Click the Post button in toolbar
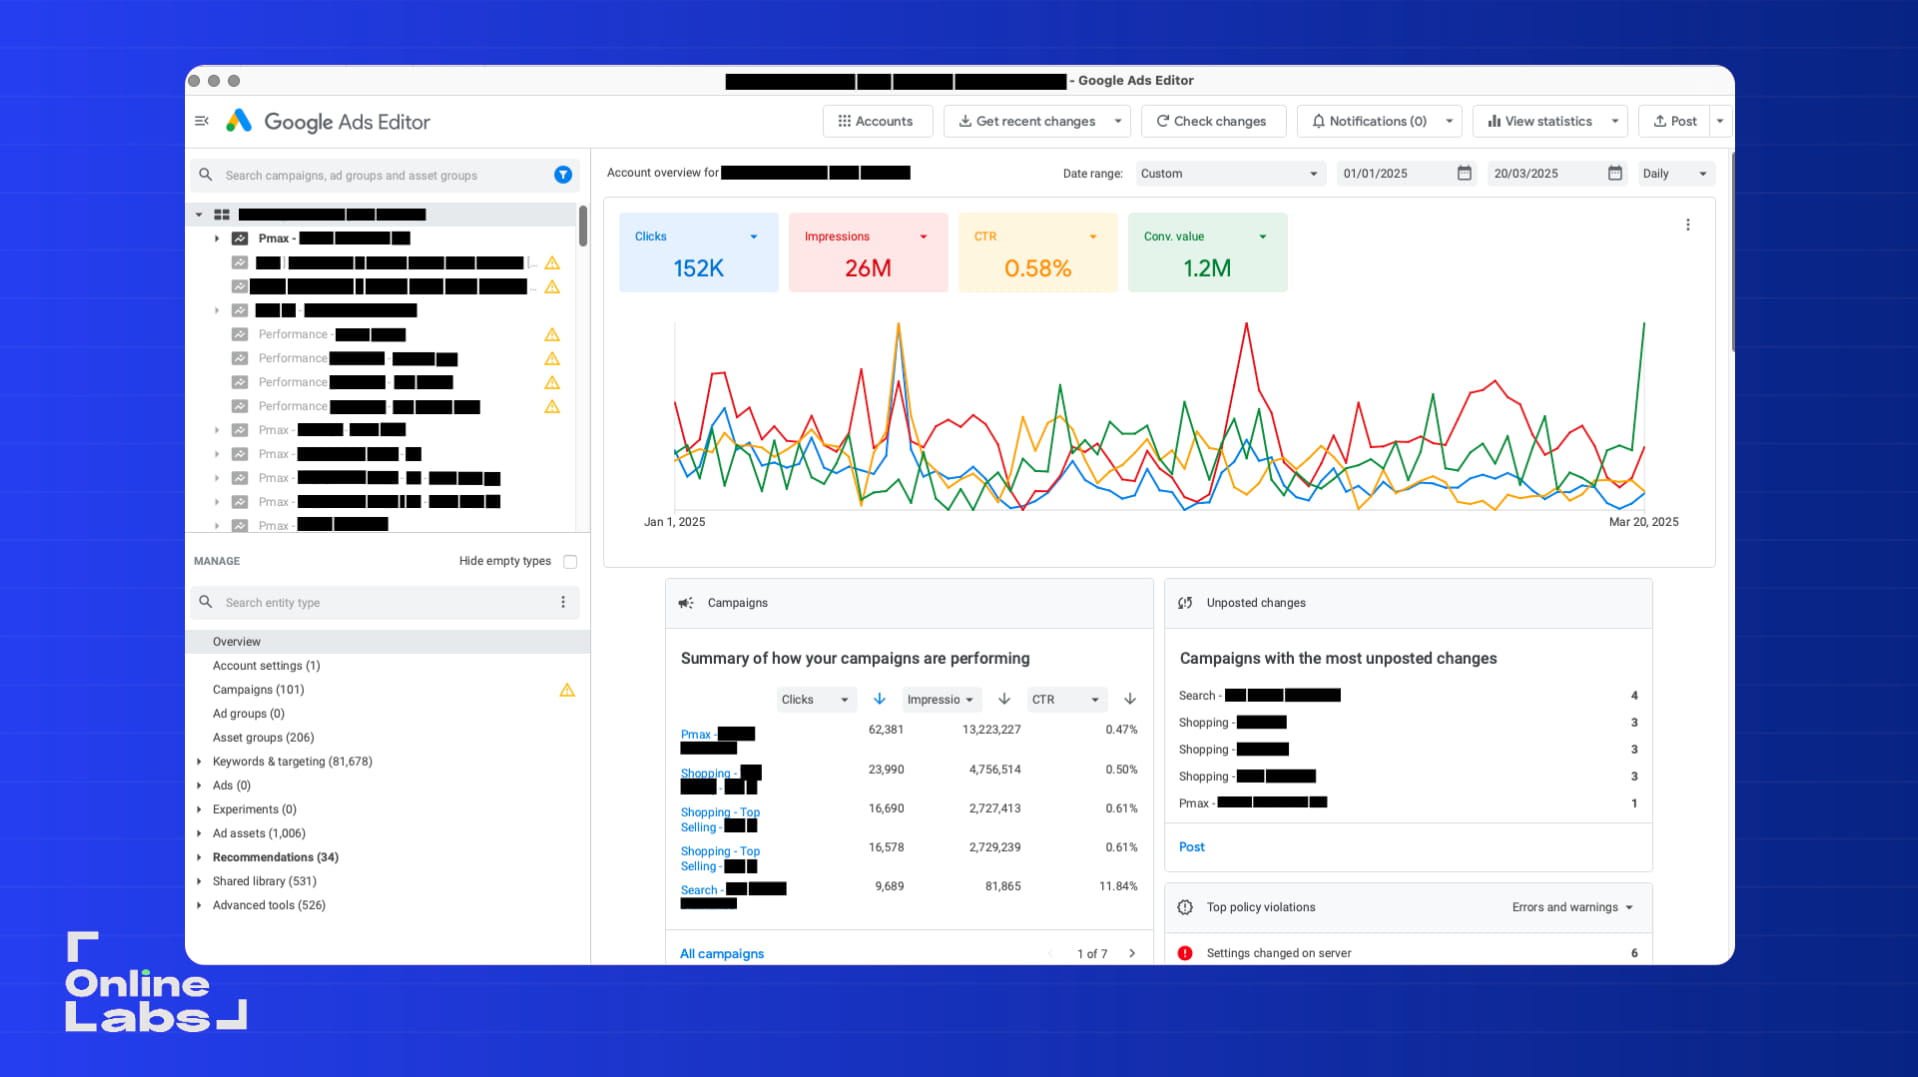 click(1675, 121)
